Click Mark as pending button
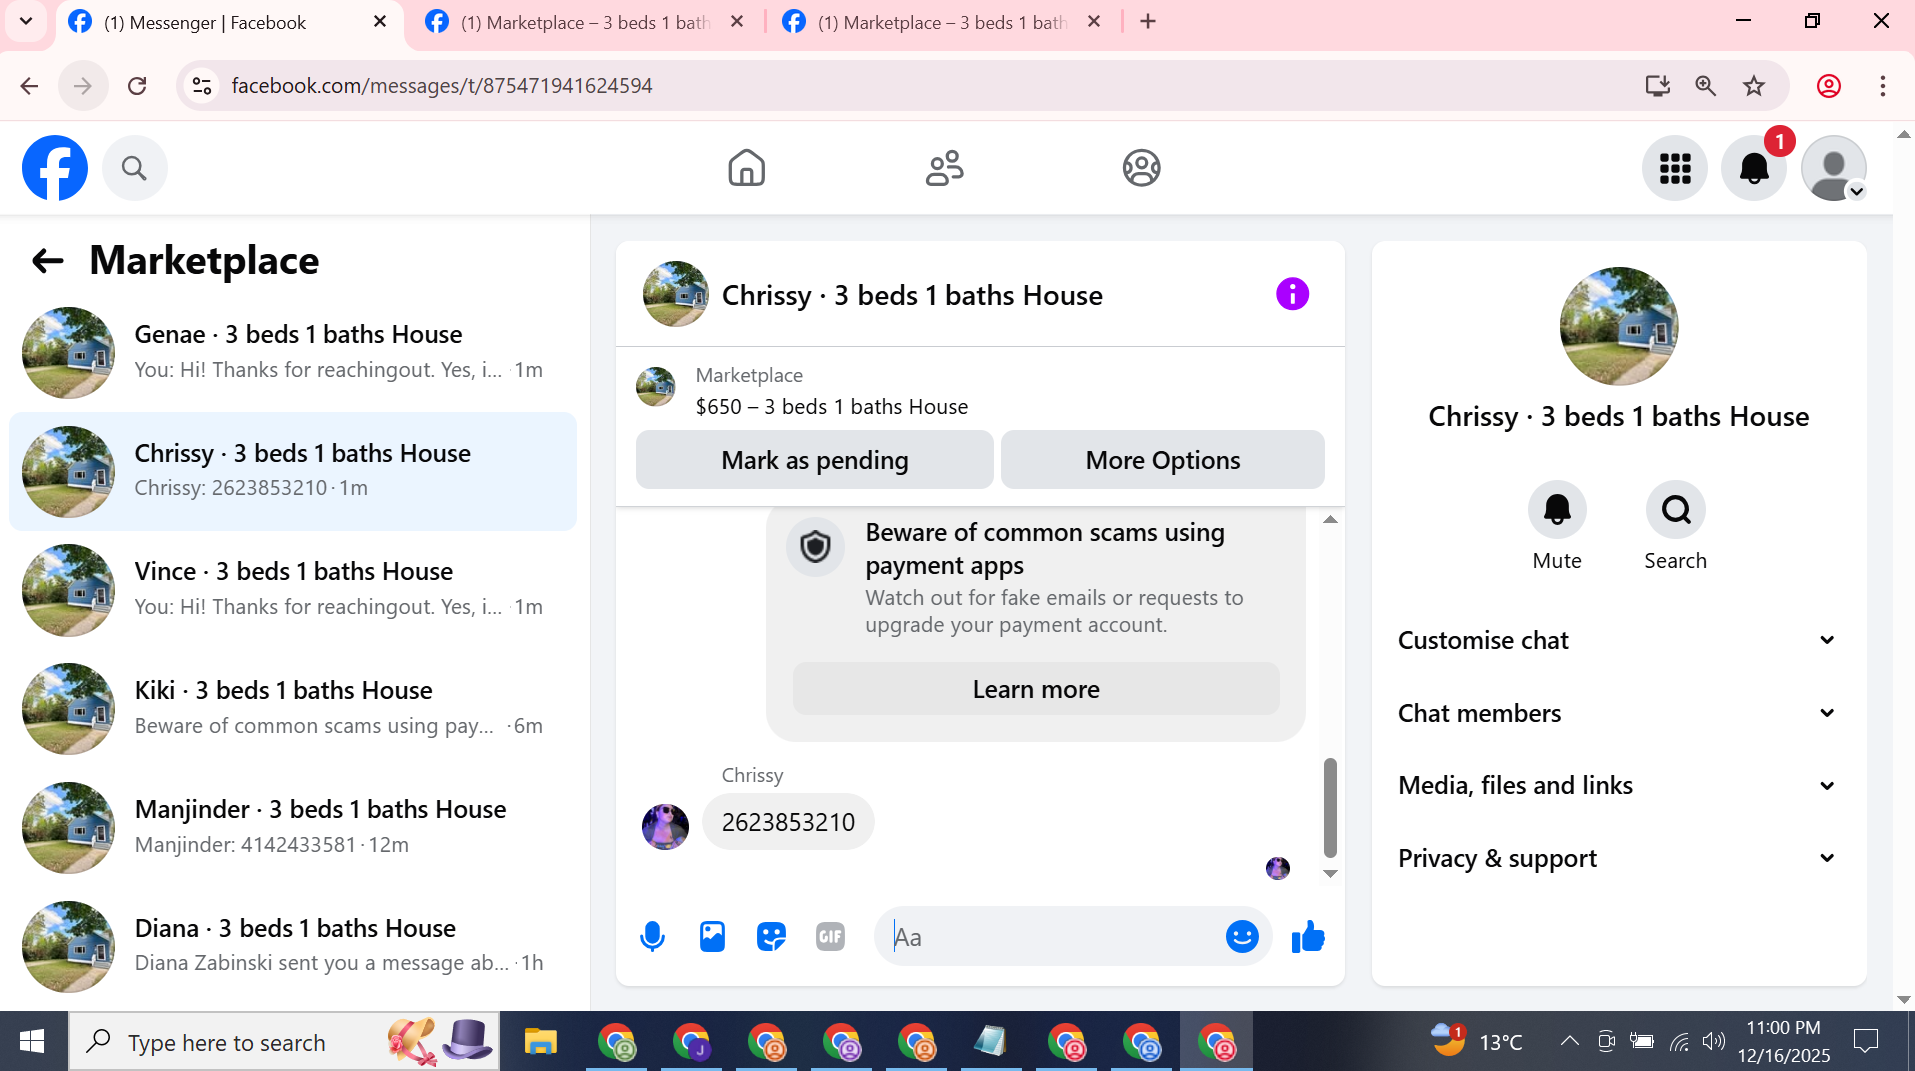Screen dimensions: 1915x1071 [x=814, y=460]
